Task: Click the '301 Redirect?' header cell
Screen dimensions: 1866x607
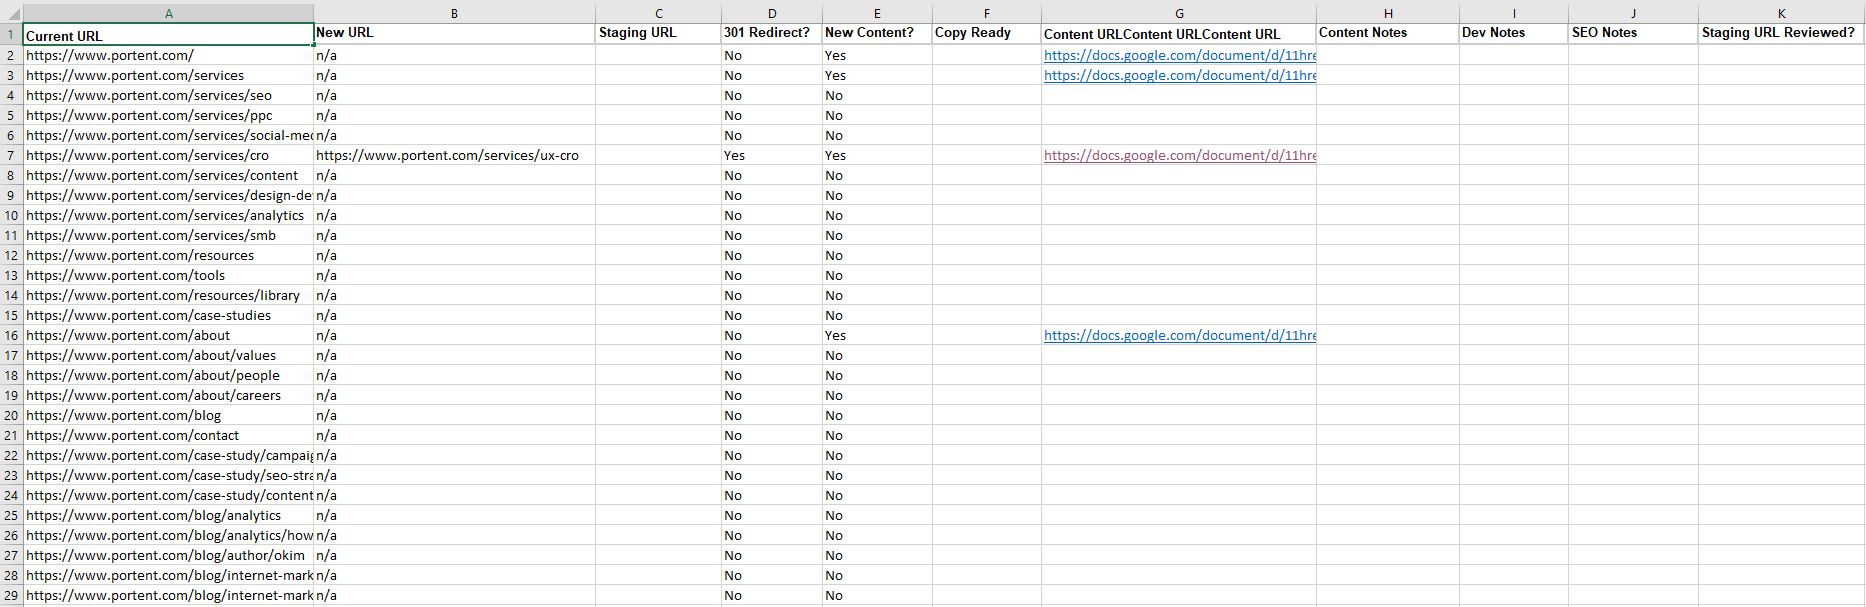Action: pos(772,33)
